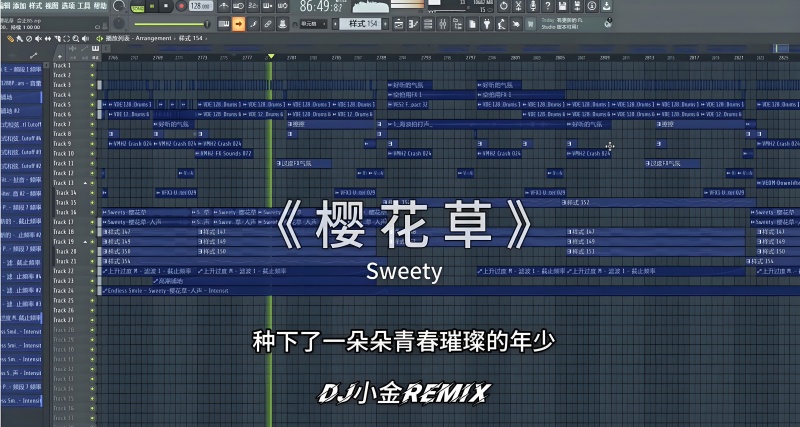Click the play button in transport
This screenshot has width=800, height=427.
point(152,6)
